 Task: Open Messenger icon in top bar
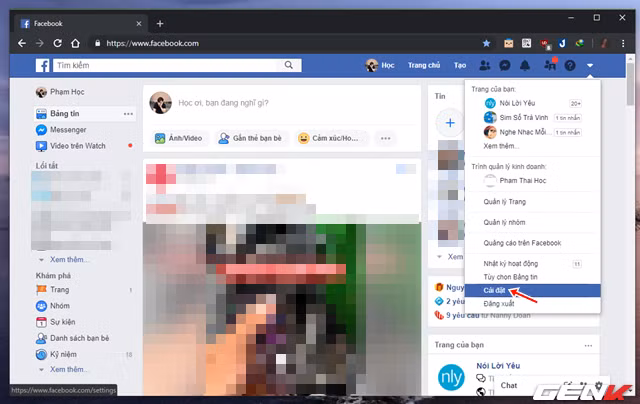pyautogui.click(x=505, y=65)
